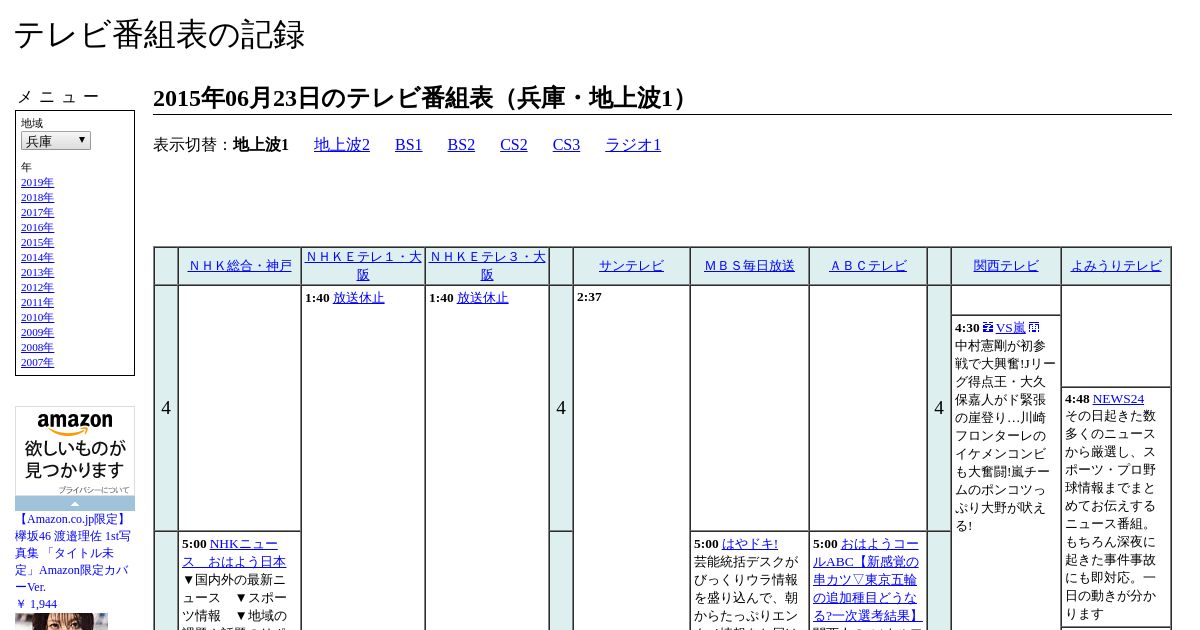Collapse the Amazon ad via its arrow bar
Screen dimensions: 1200x630
tap(75, 503)
